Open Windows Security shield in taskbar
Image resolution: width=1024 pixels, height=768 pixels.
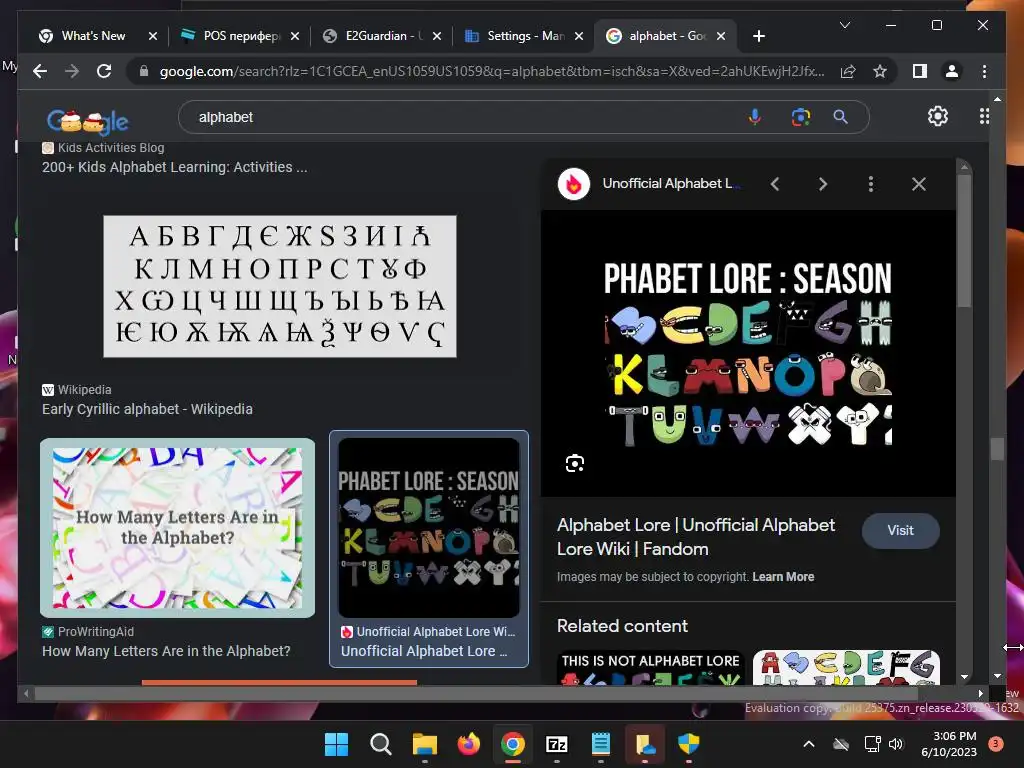[x=688, y=744]
